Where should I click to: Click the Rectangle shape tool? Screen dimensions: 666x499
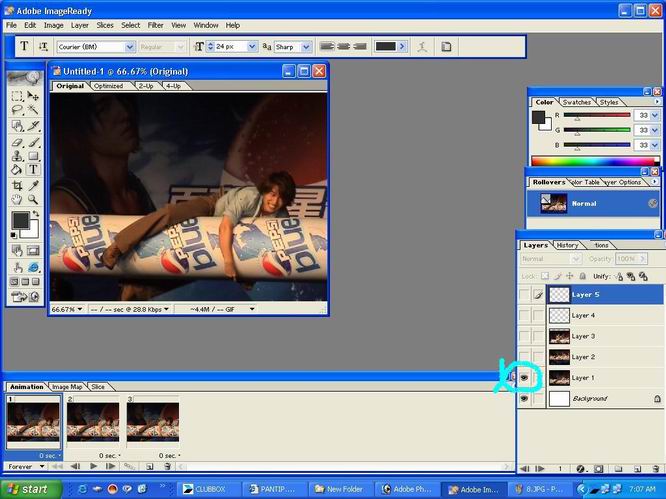click(x=33, y=155)
